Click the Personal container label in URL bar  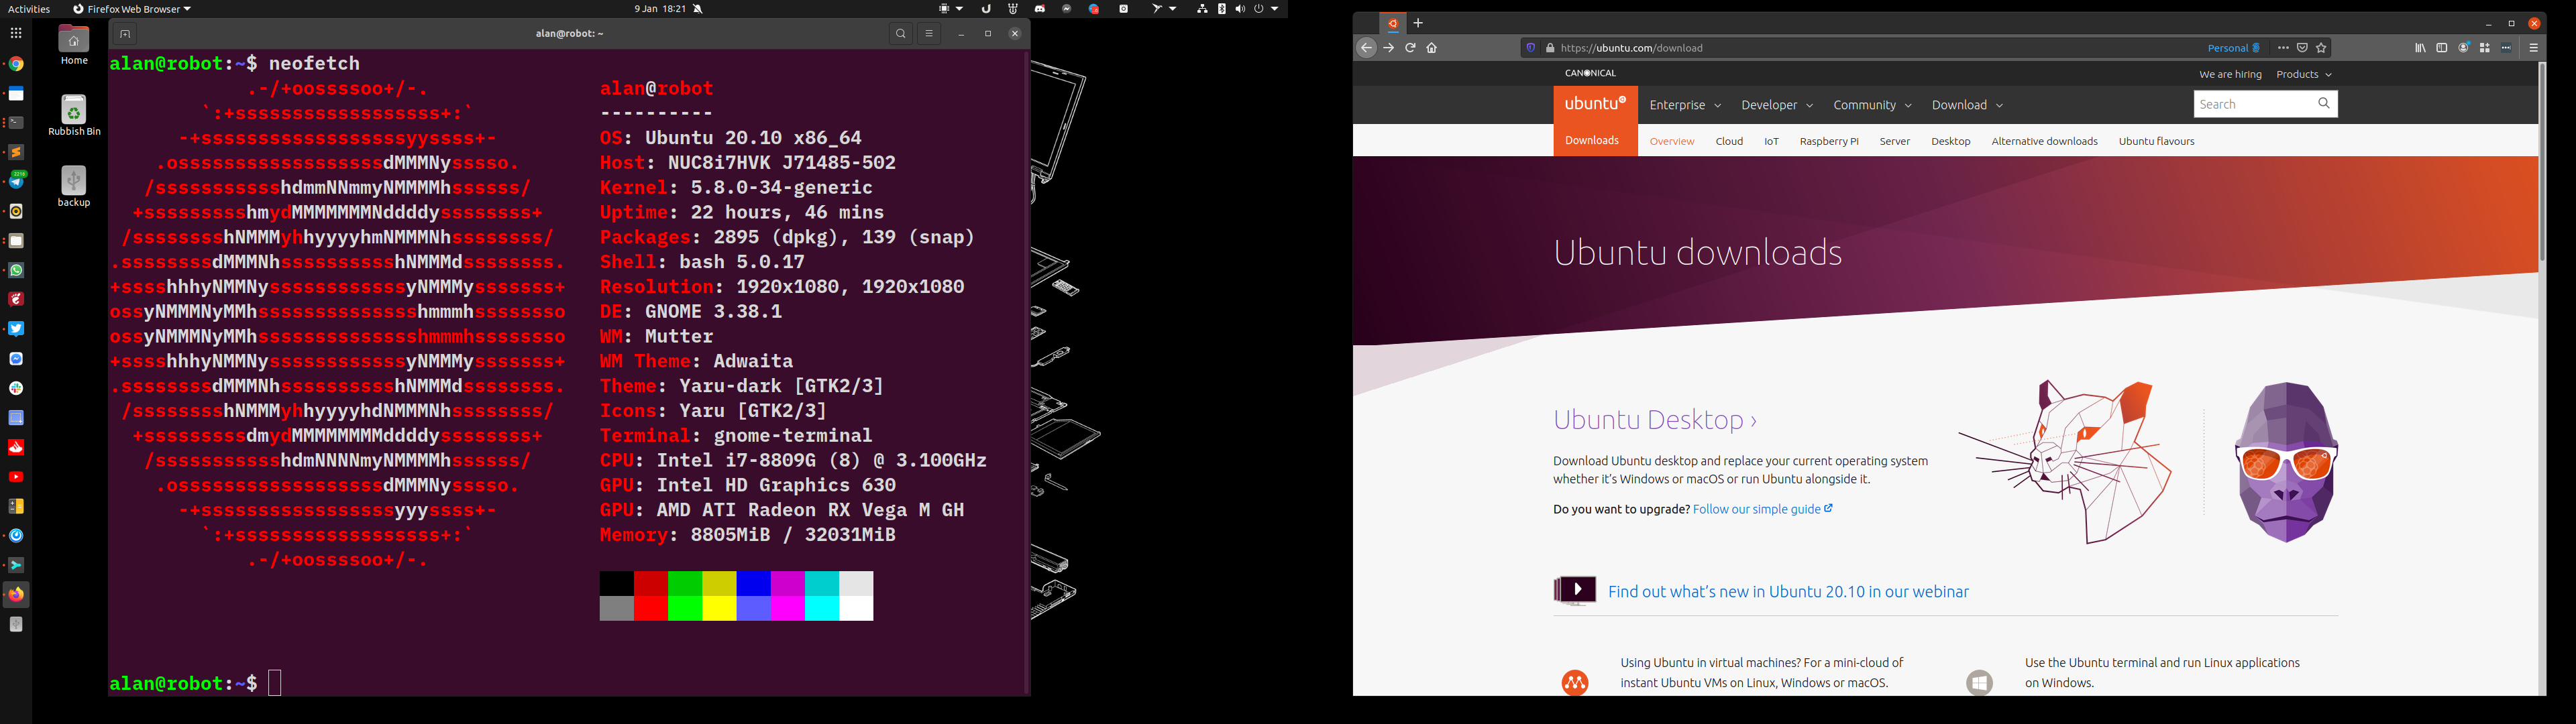tap(2234, 48)
